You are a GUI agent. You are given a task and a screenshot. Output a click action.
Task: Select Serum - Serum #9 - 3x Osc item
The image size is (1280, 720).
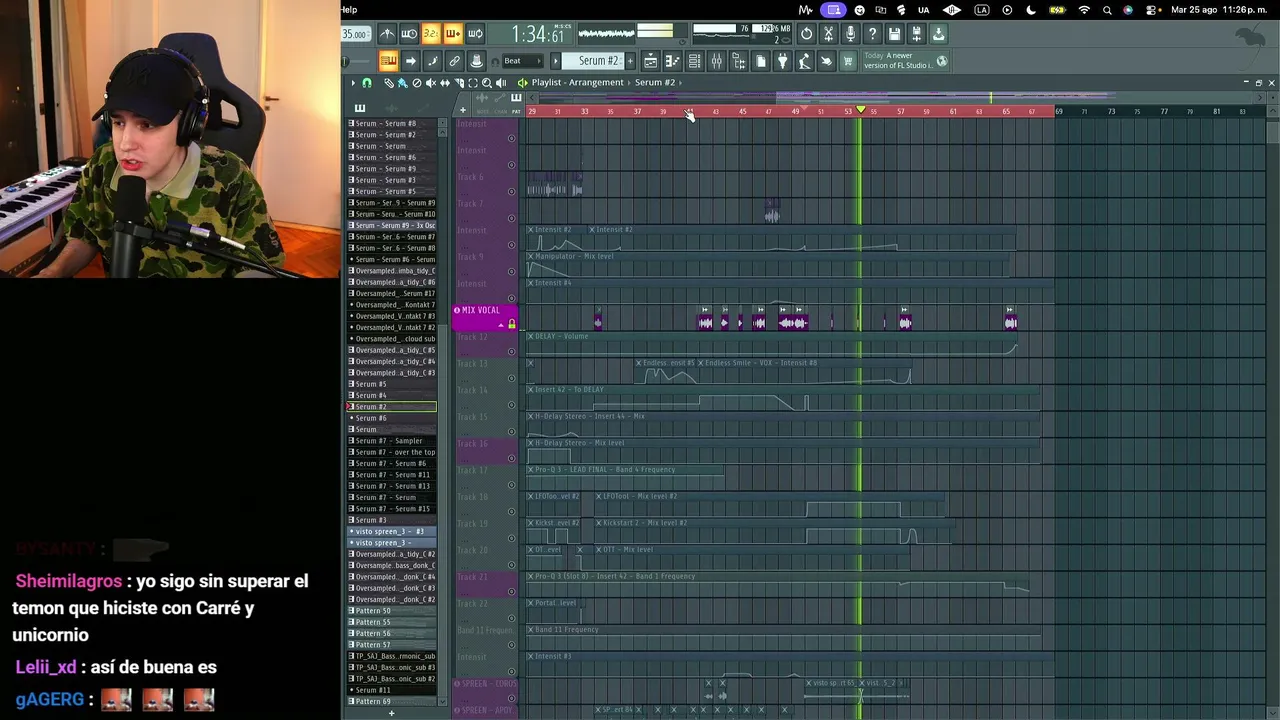392,226
